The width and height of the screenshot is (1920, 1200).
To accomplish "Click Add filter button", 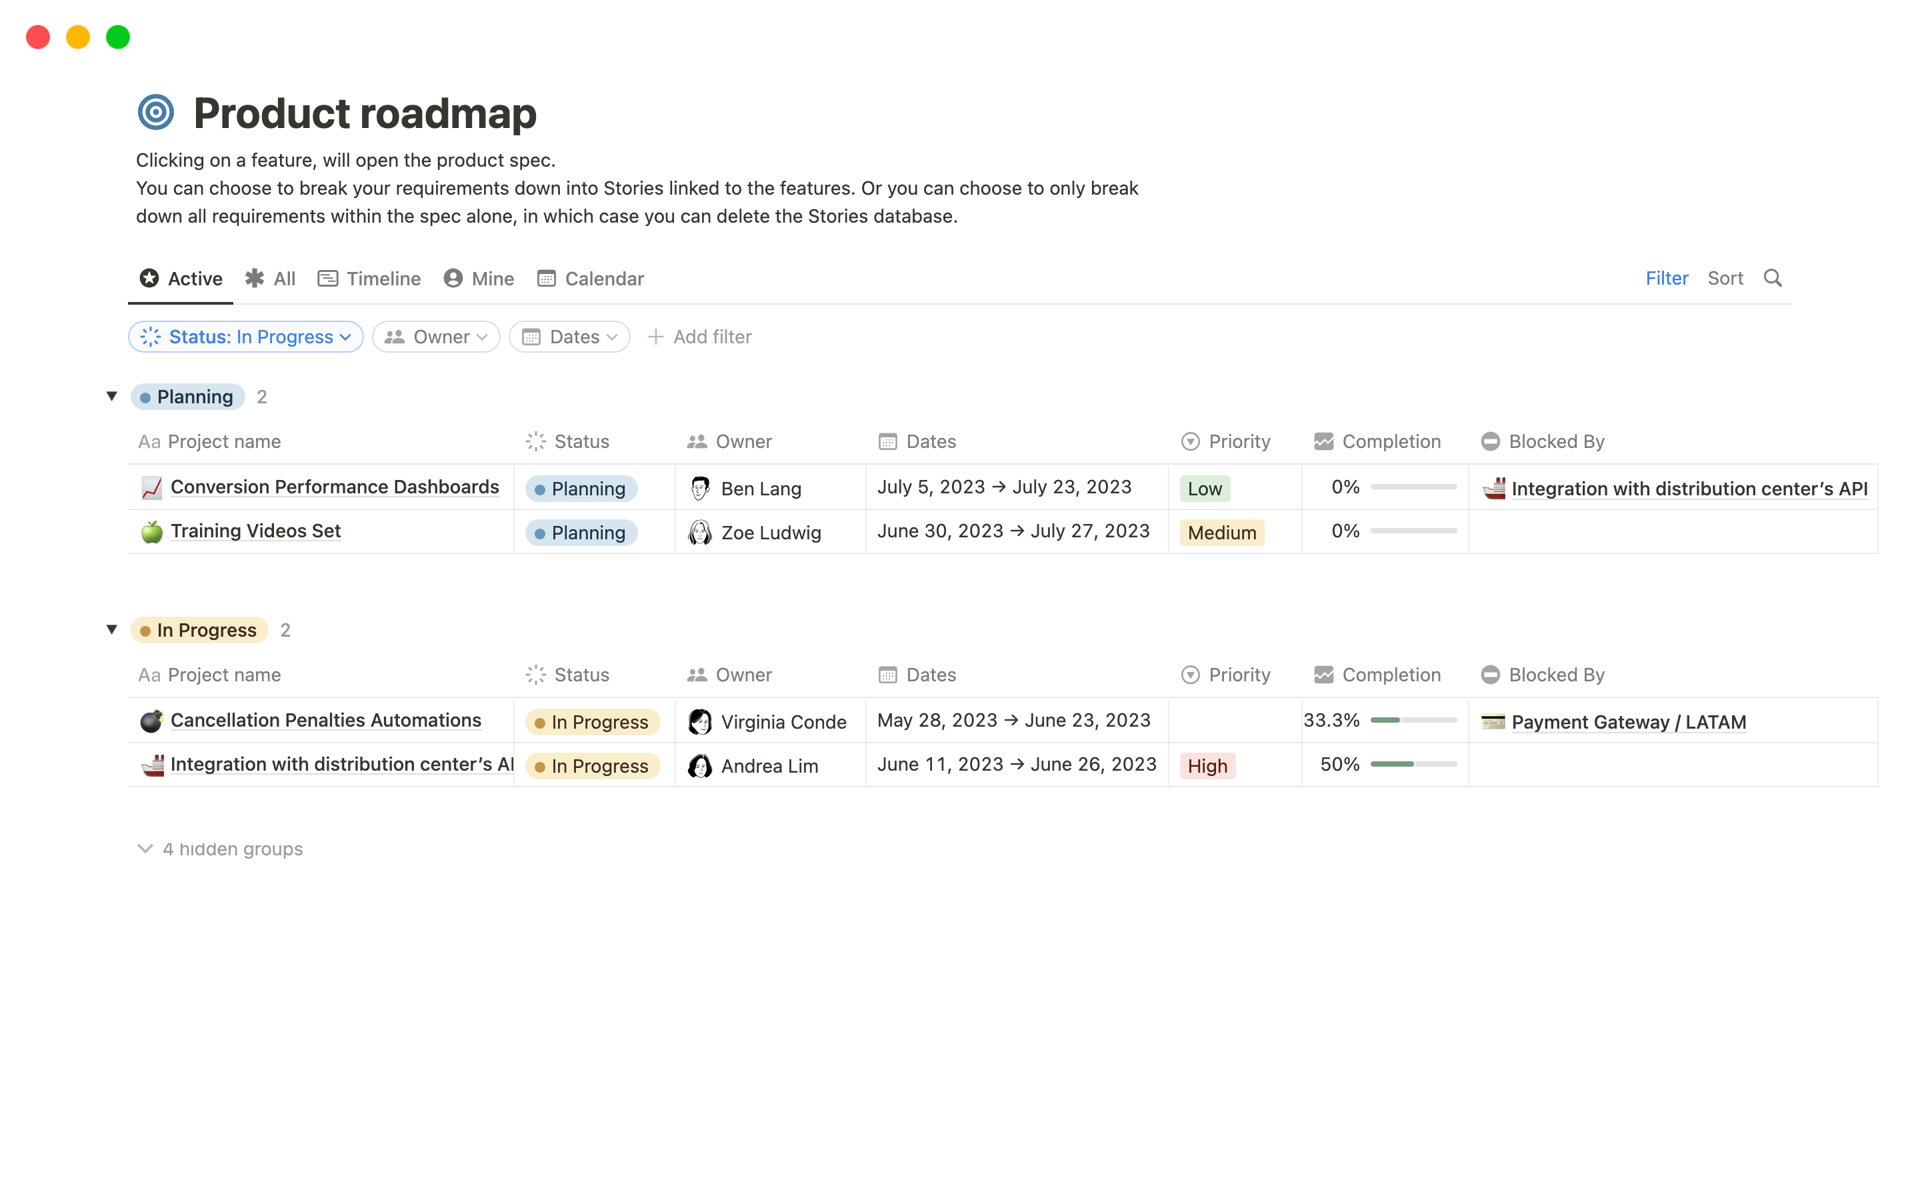I will tap(699, 336).
